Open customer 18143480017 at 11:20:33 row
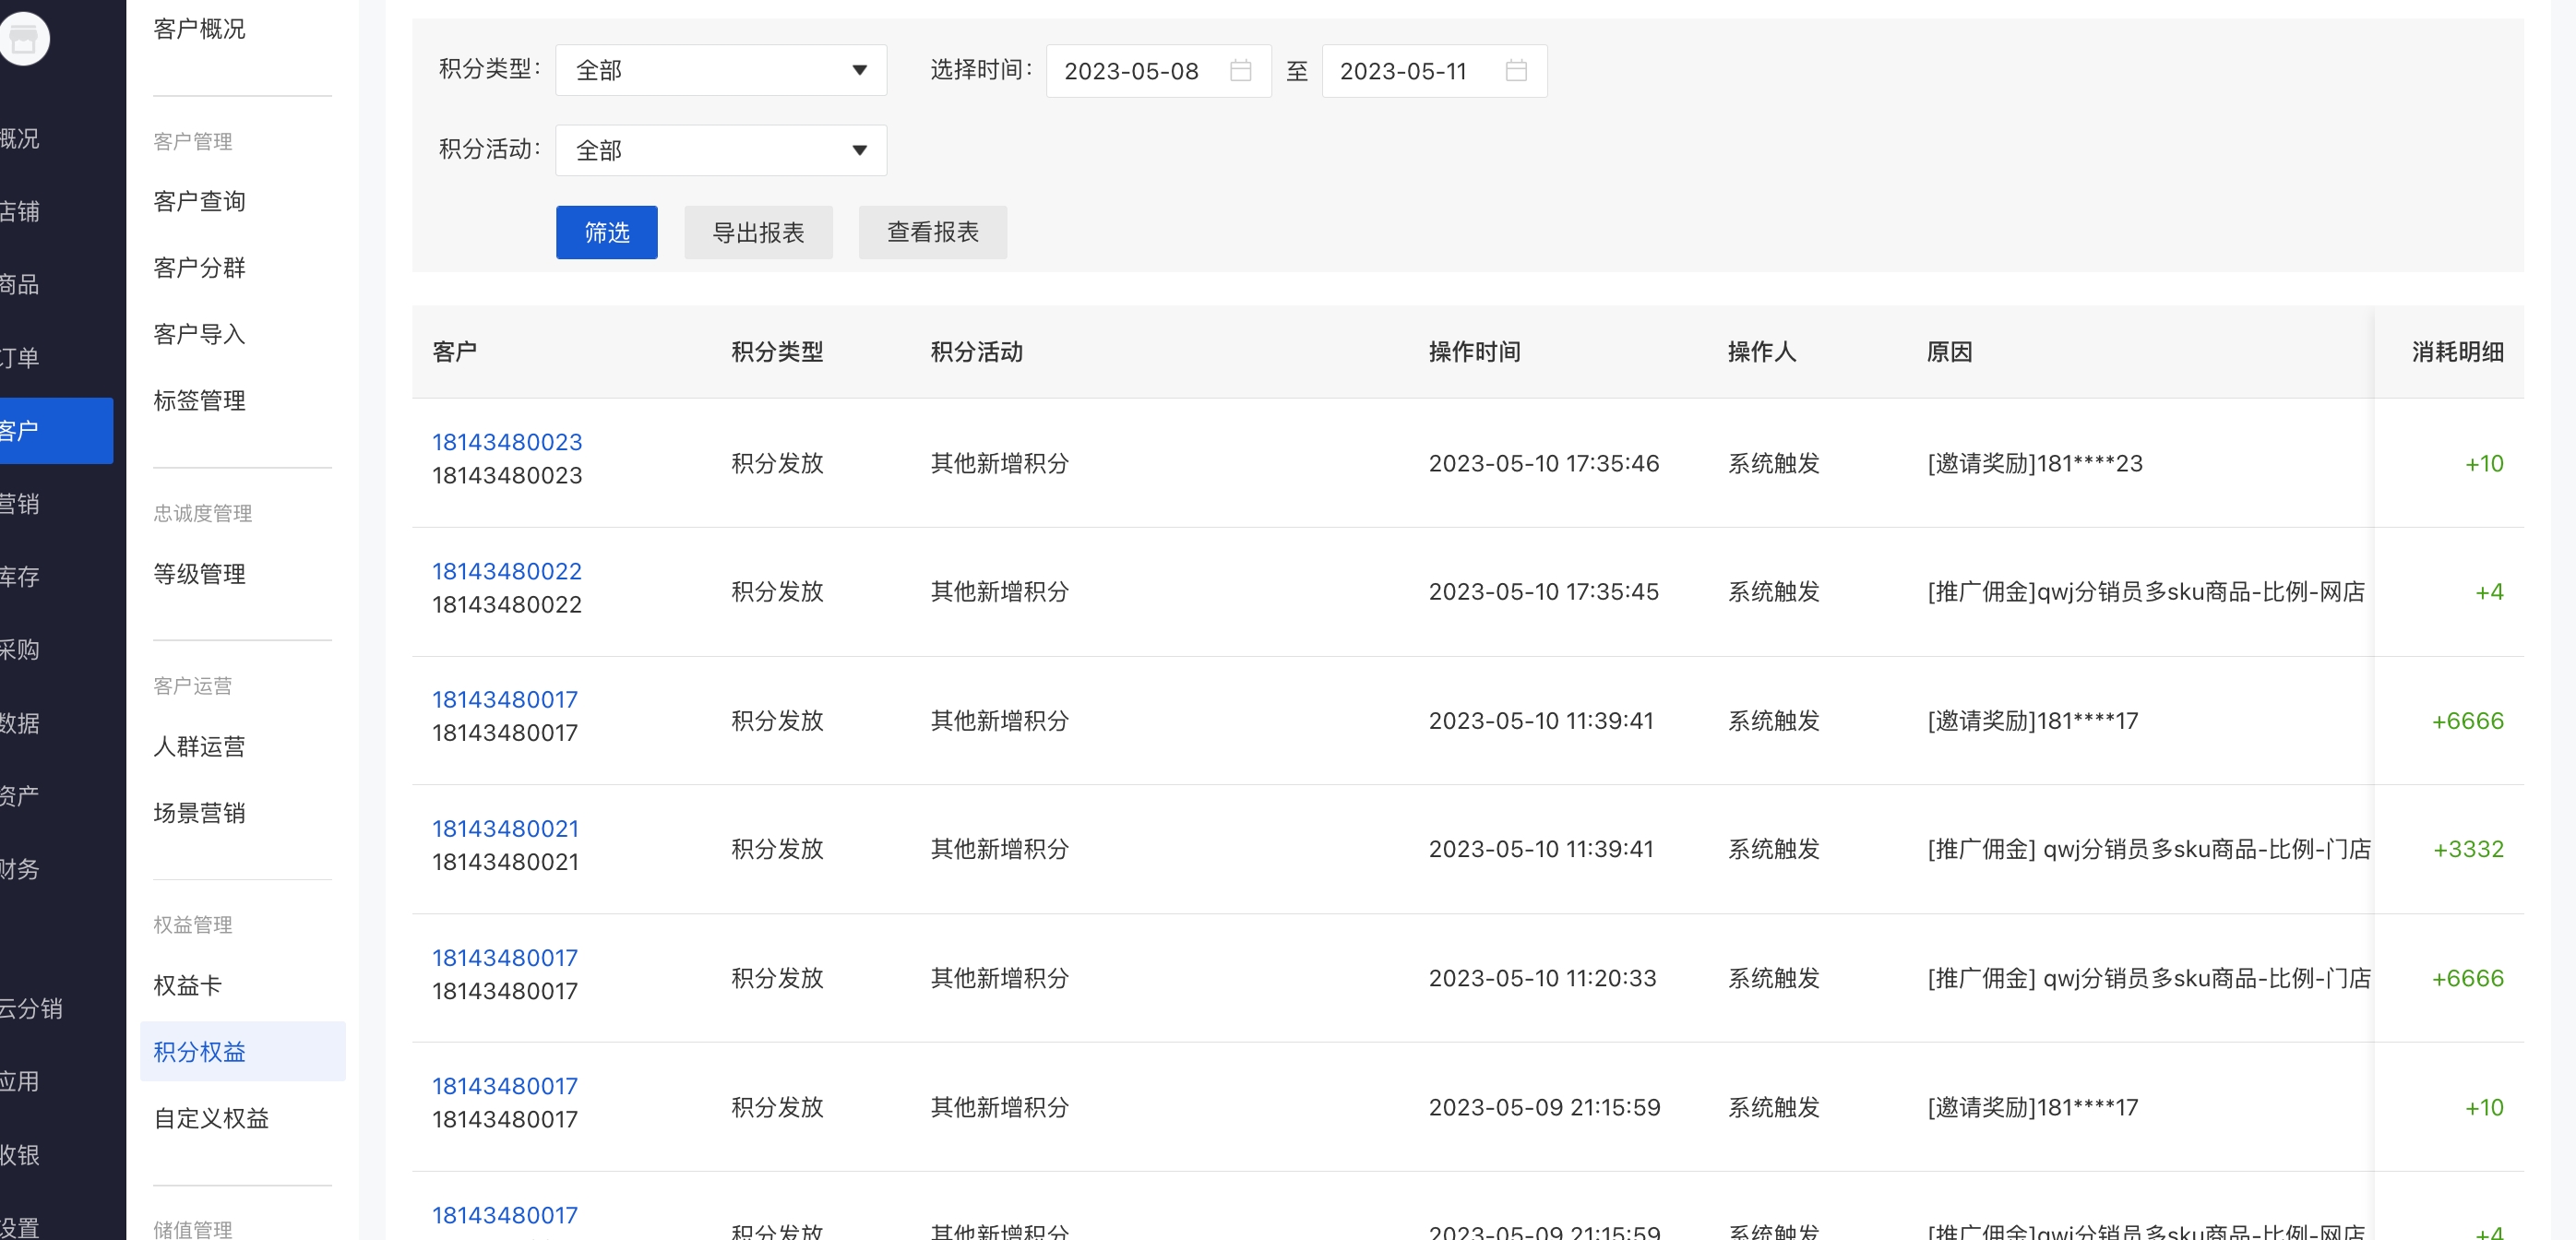The height and width of the screenshot is (1240, 2576). 505,957
